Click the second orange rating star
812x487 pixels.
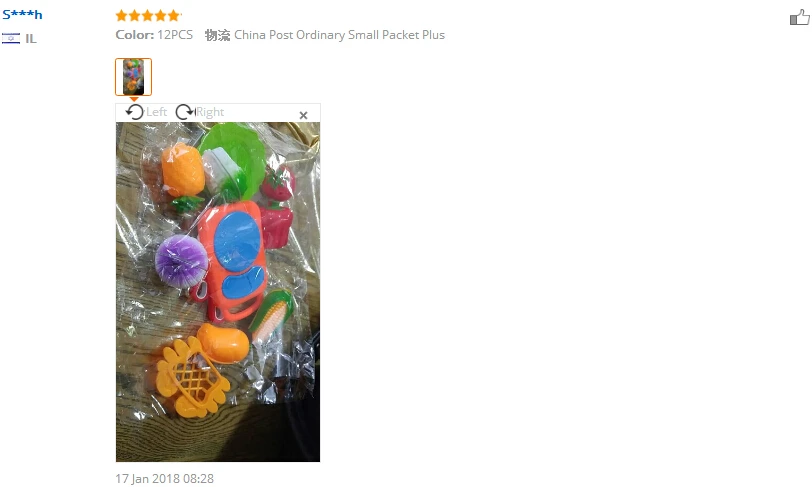click(x=135, y=16)
